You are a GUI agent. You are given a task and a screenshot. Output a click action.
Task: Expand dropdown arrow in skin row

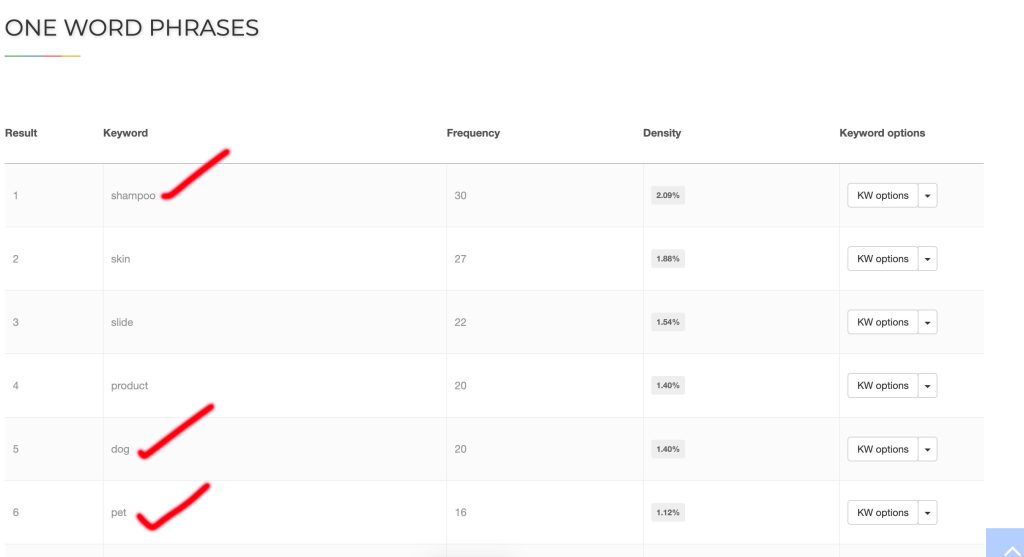[x=928, y=259]
